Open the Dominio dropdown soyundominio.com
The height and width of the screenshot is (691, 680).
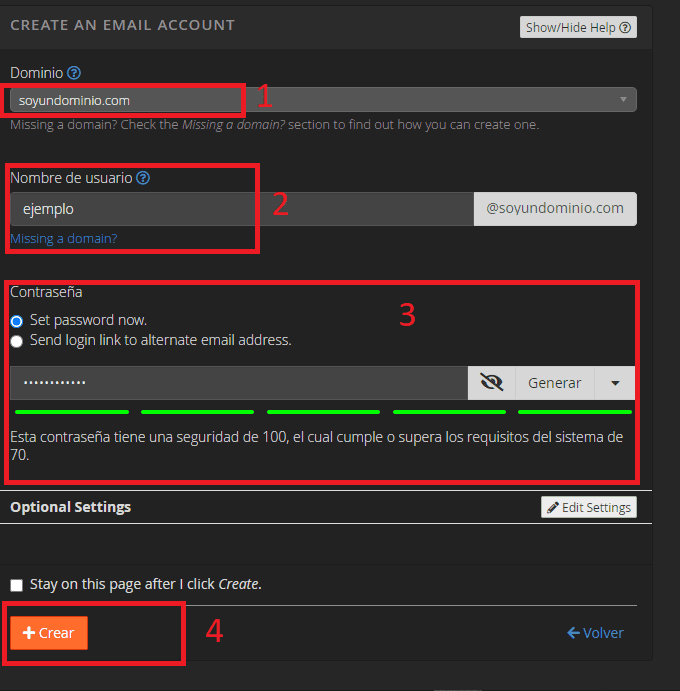pyautogui.click(x=323, y=100)
